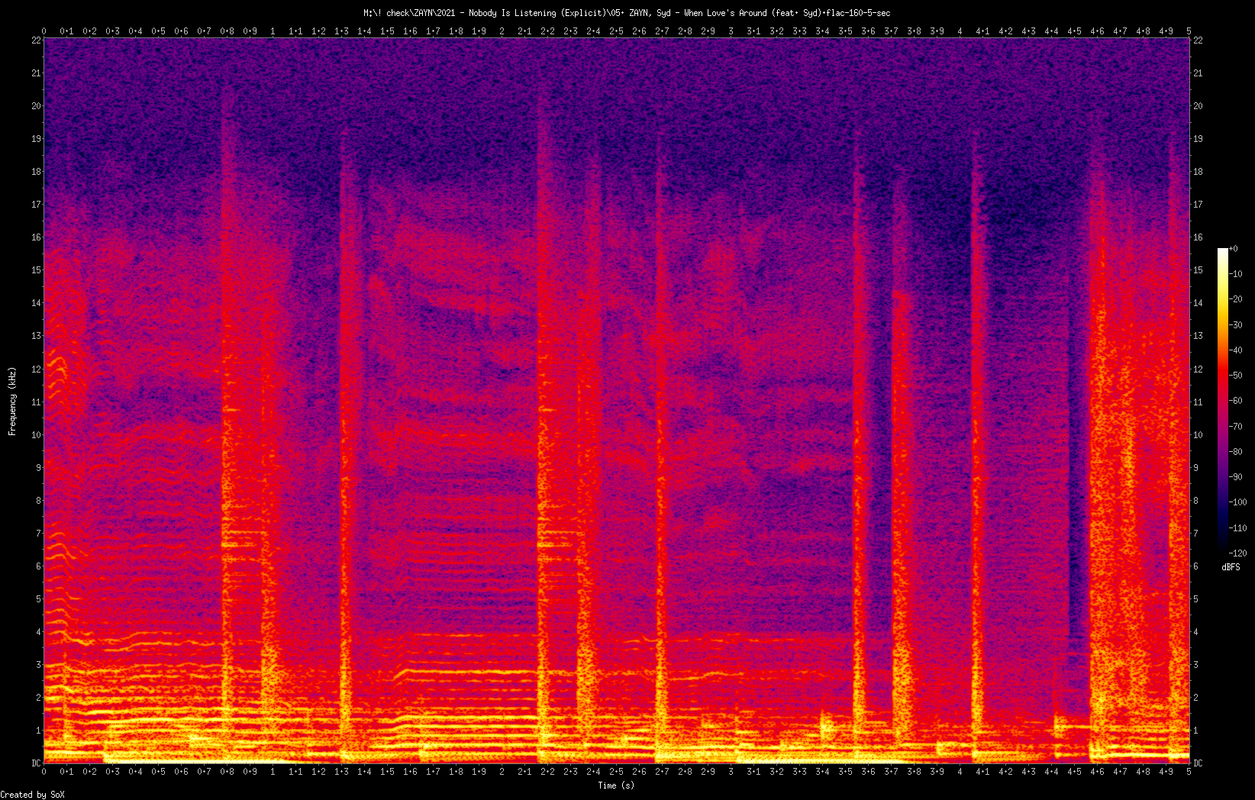Image resolution: width=1255 pixels, height=800 pixels.
Task: Click the '1·3' tick on the bottom time axis
Action: pyautogui.click(x=341, y=773)
